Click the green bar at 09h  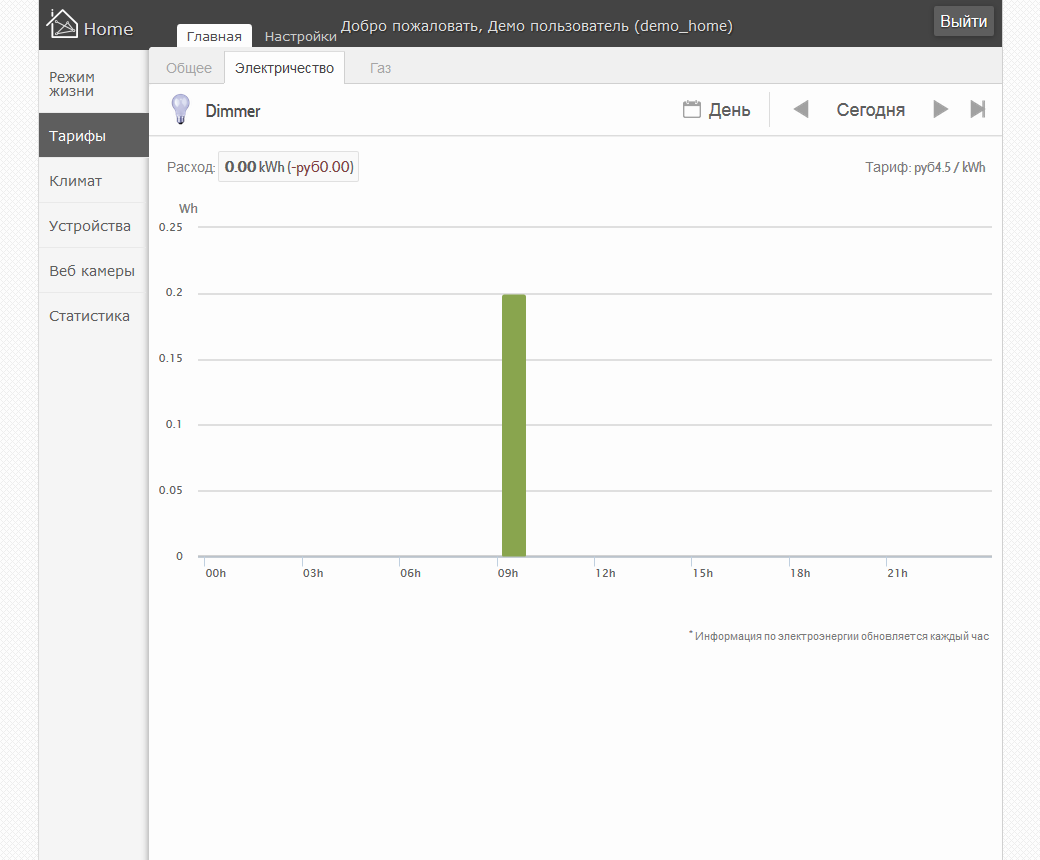pyautogui.click(x=514, y=425)
